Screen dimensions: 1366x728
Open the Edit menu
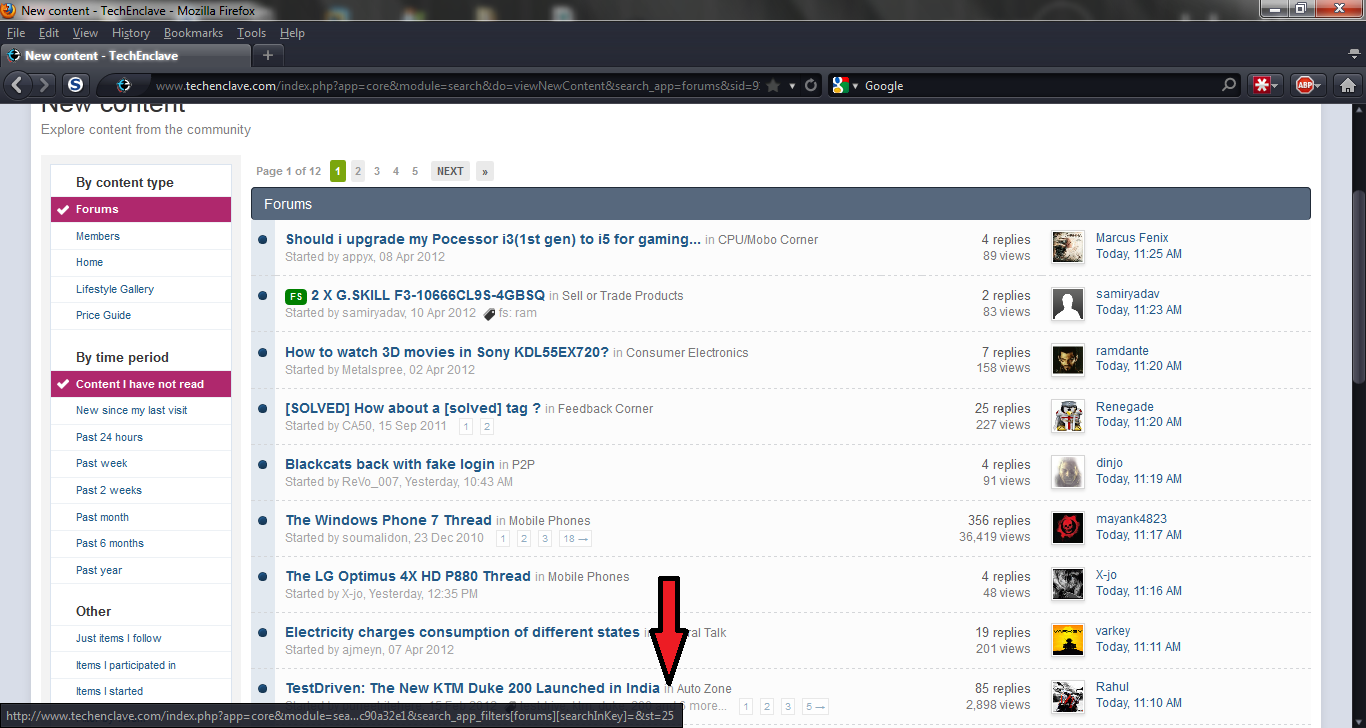click(49, 33)
